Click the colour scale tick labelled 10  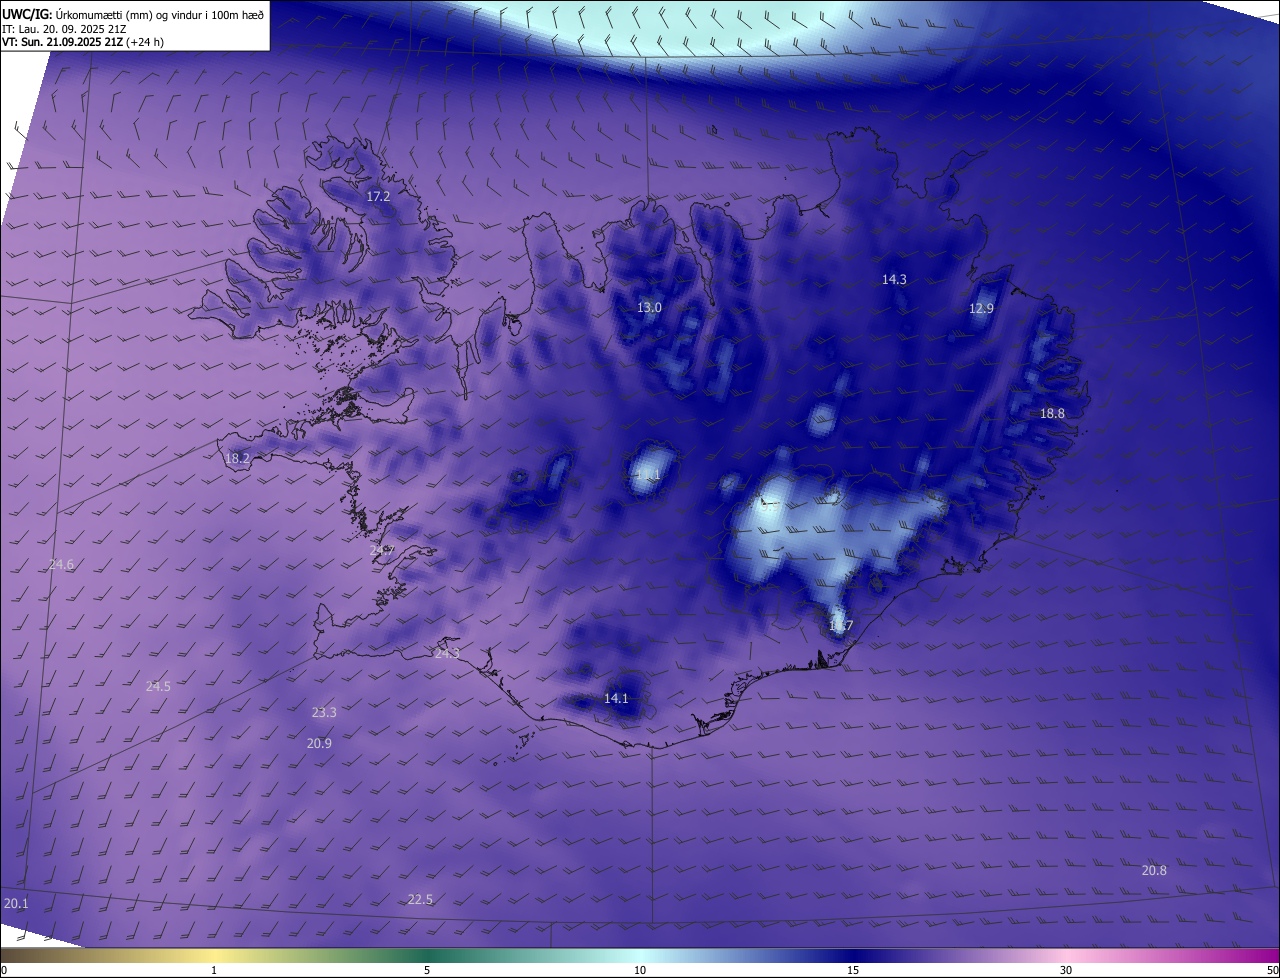pos(640,970)
